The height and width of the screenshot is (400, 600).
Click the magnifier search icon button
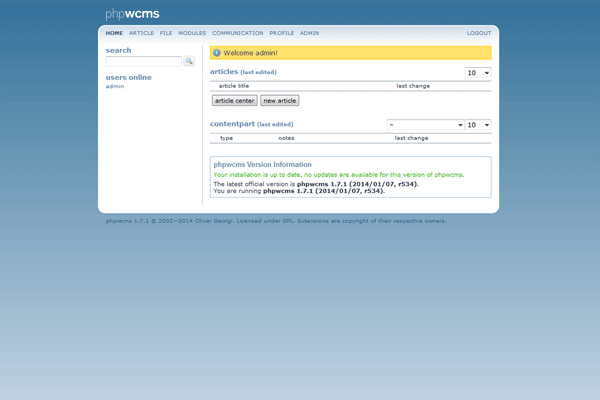[188, 61]
